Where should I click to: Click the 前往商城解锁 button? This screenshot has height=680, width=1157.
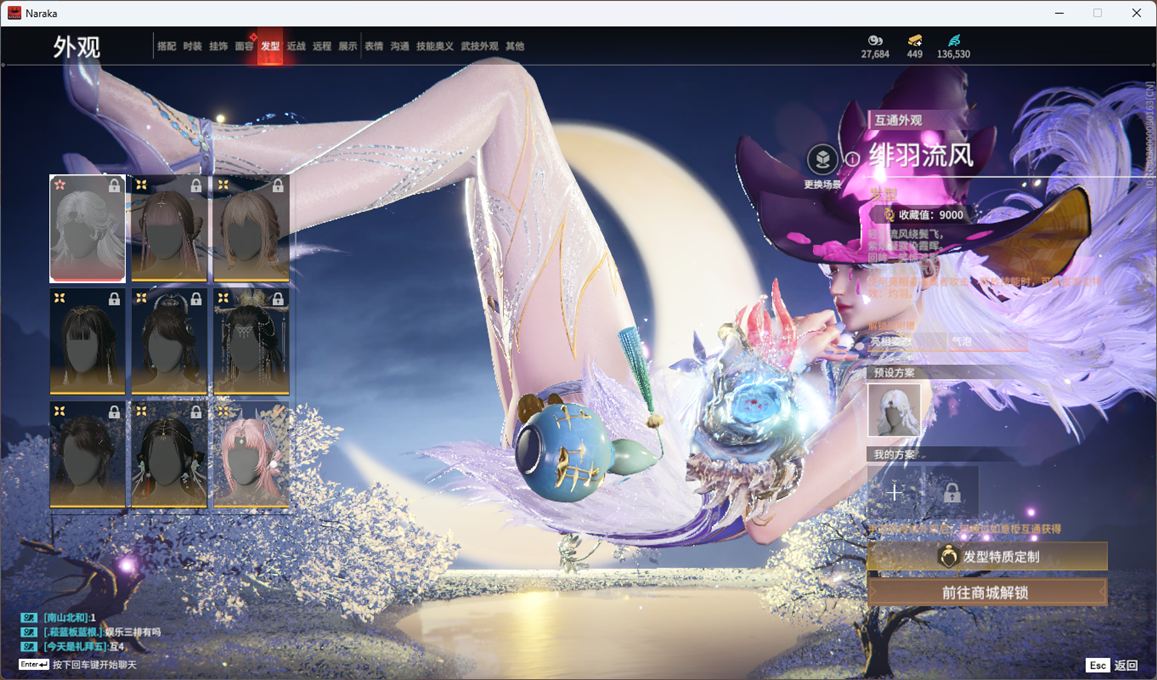coord(987,592)
